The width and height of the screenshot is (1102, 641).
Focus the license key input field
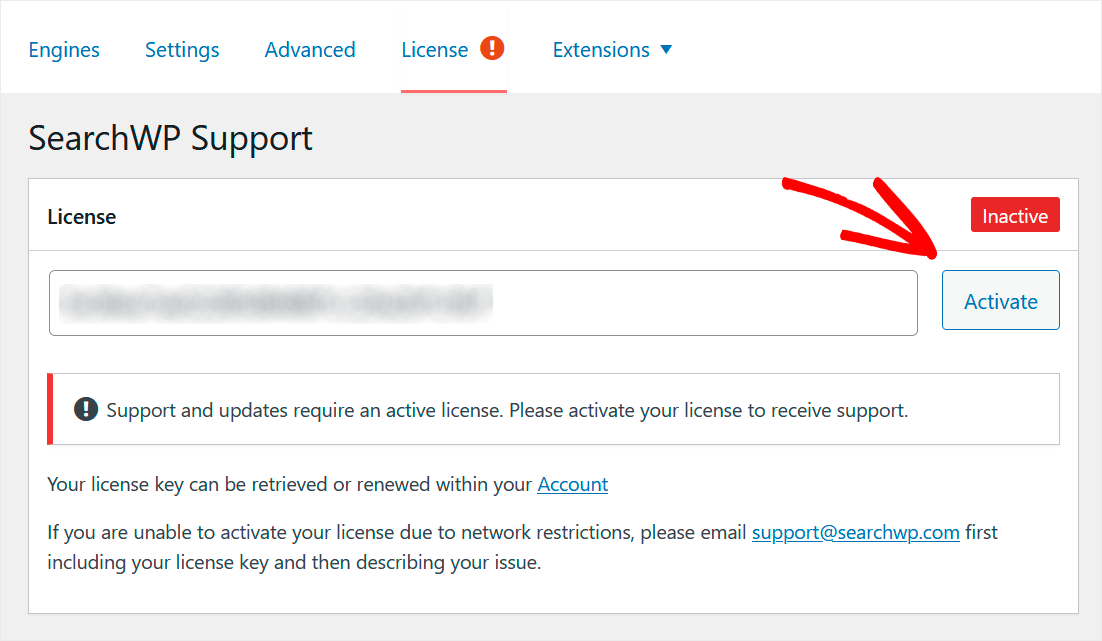pyautogui.click(x=700, y=302)
